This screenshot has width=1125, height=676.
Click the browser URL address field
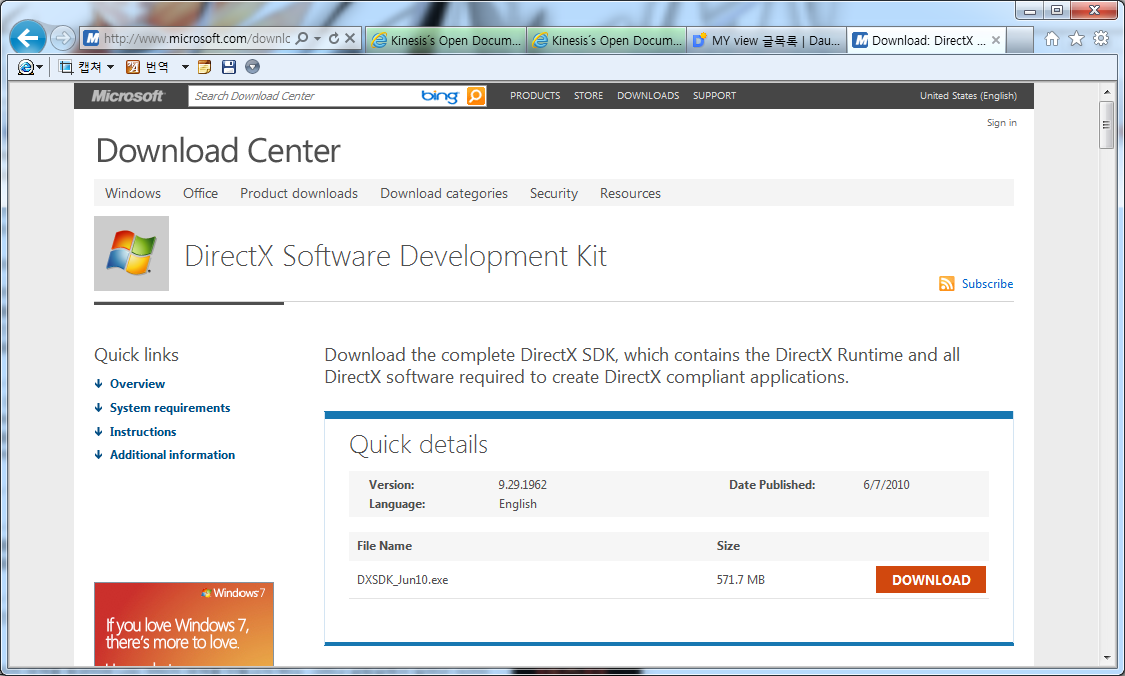coord(195,38)
